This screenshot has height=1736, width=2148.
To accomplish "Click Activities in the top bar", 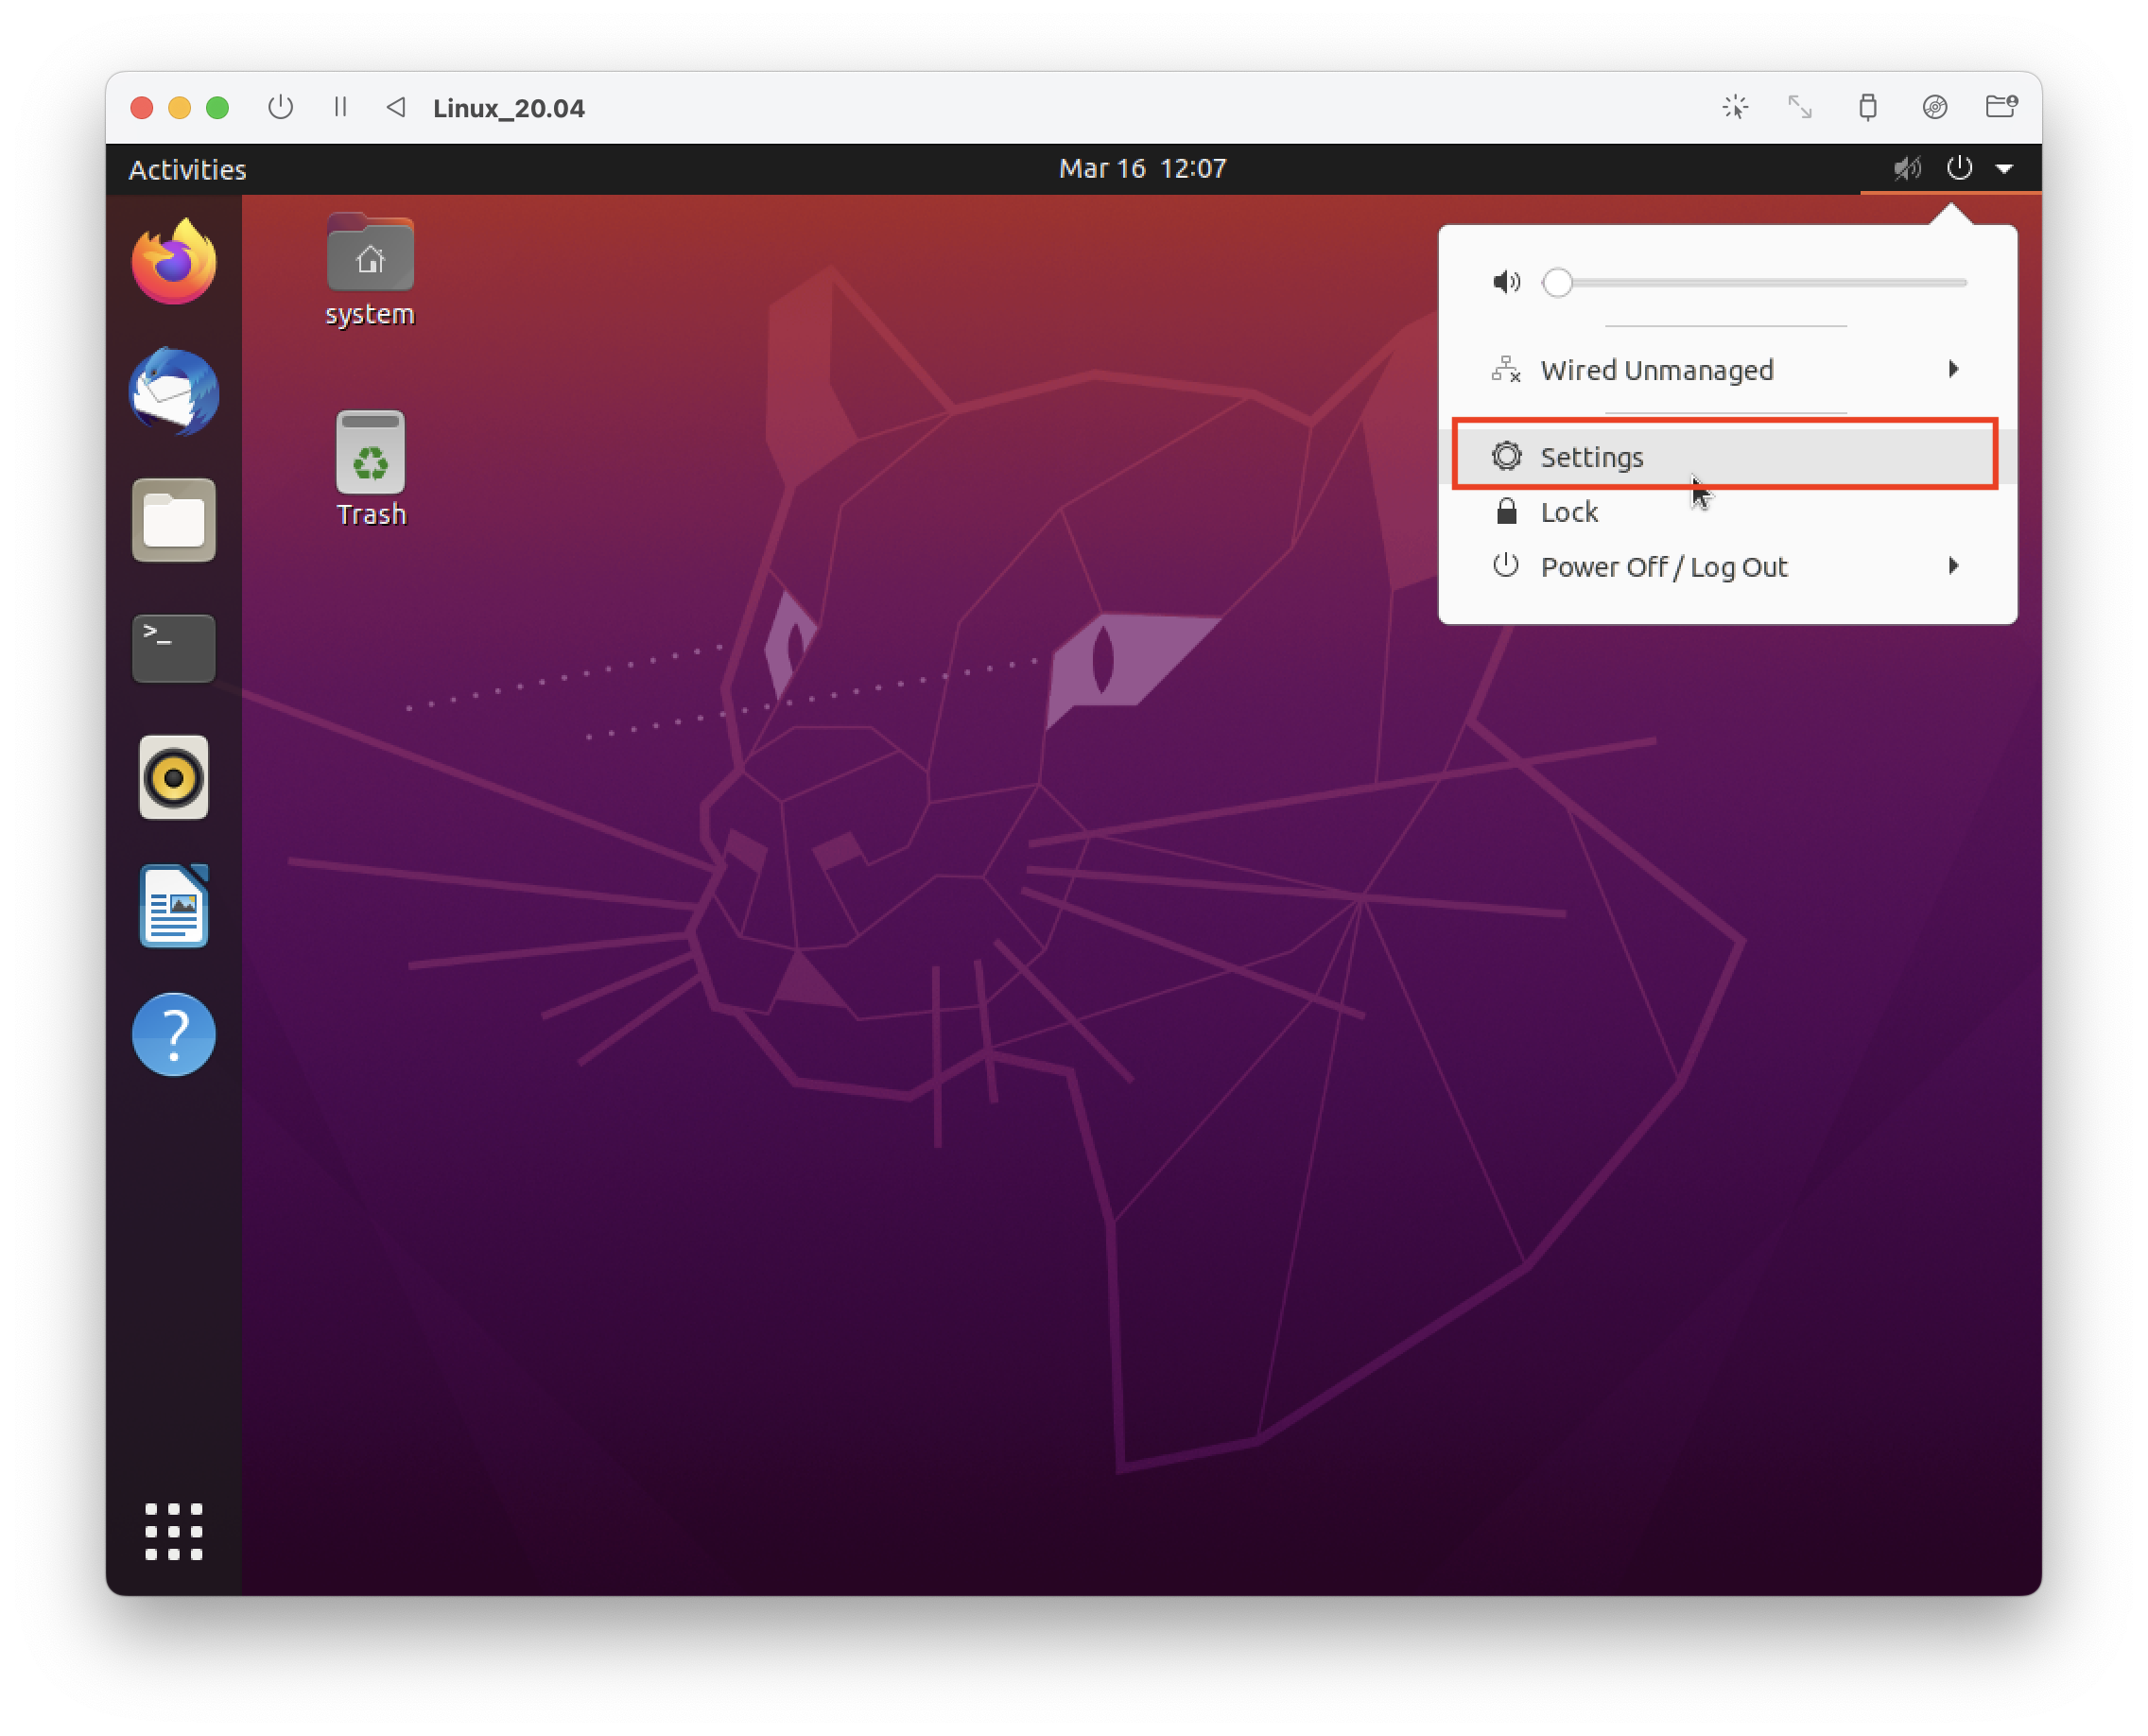I will 187,169.
